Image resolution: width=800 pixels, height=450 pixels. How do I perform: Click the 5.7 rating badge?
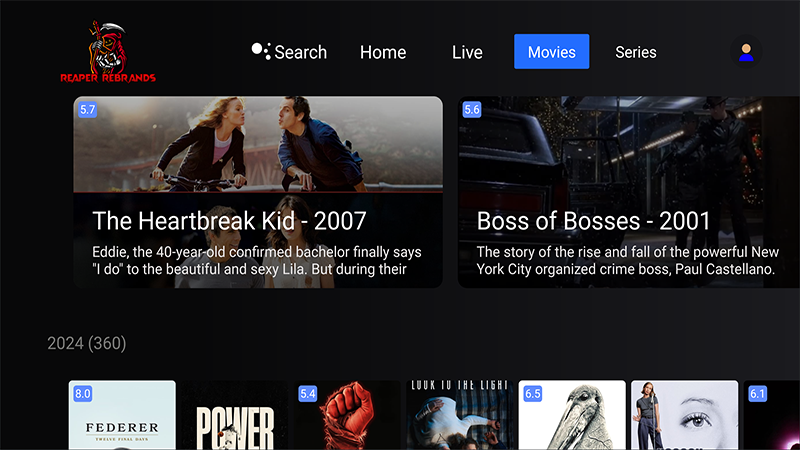87,110
